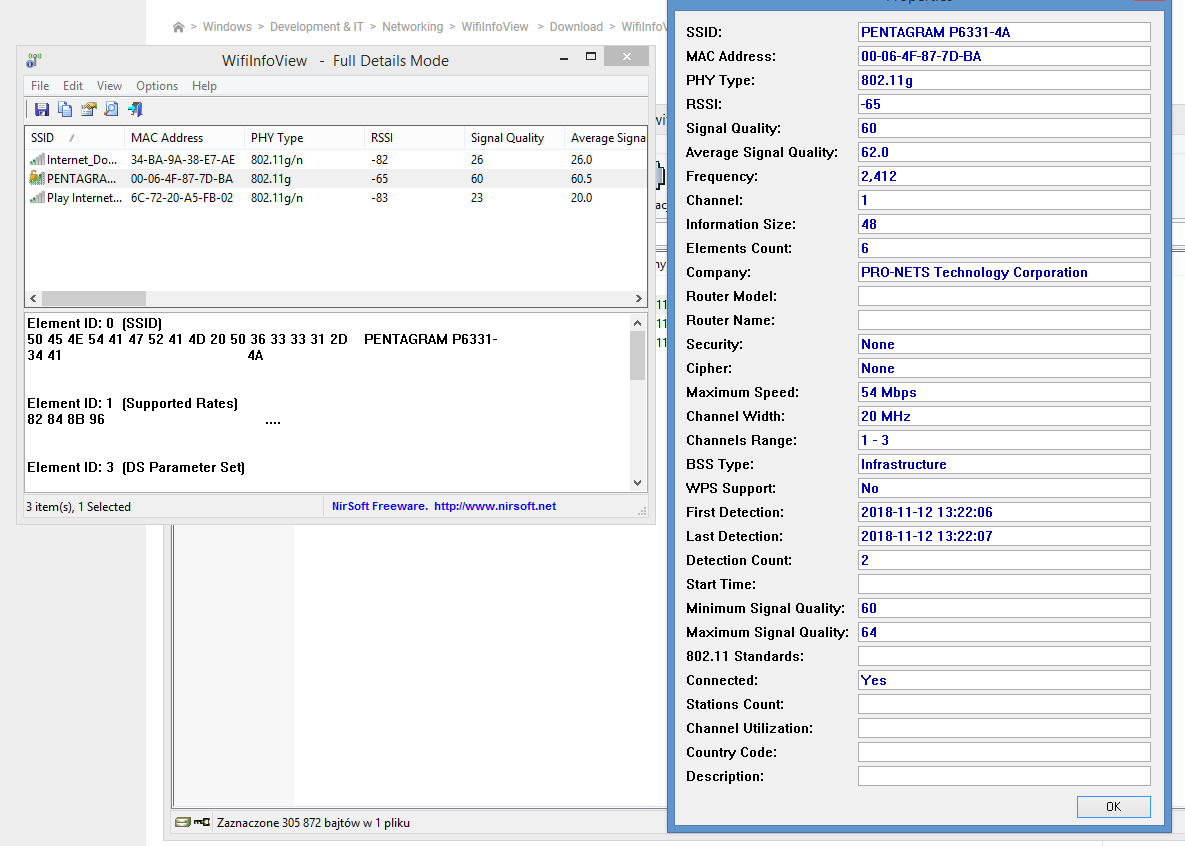Click right arrow of the horizontal scrollbar
Image resolution: width=1185 pixels, height=846 pixels.
[639, 299]
